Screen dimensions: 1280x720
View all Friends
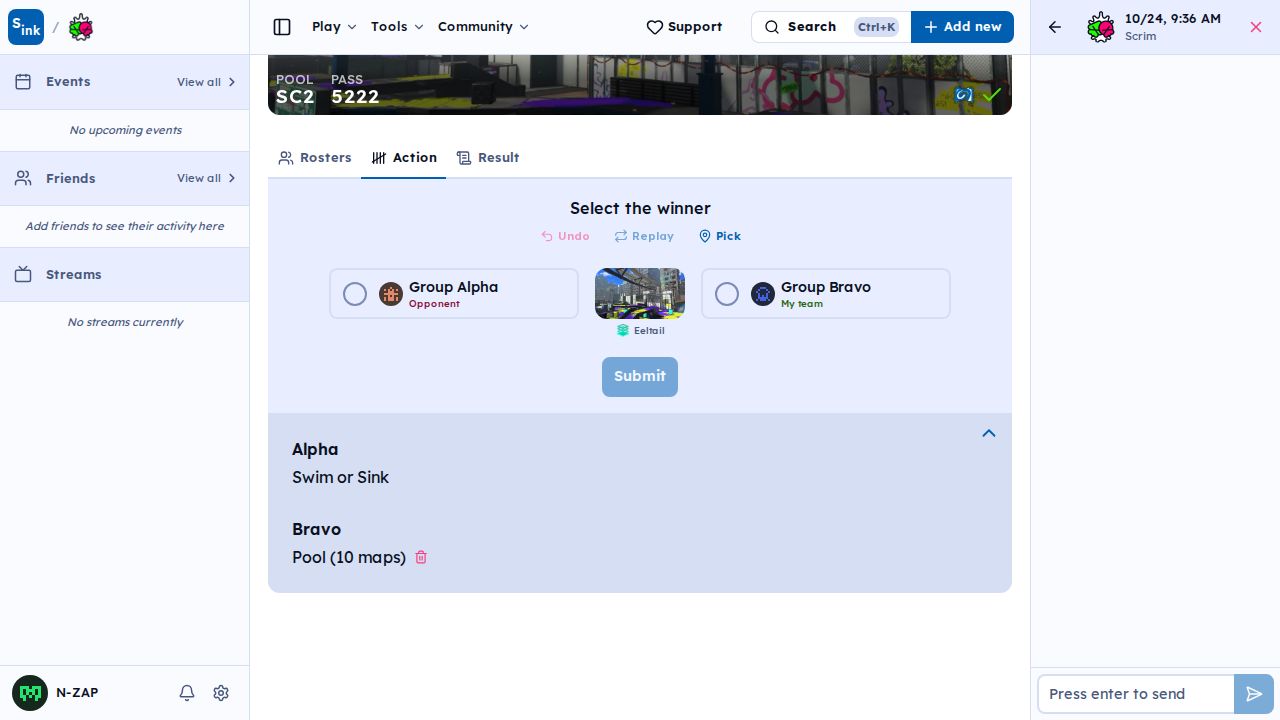click(x=207, y=178)
